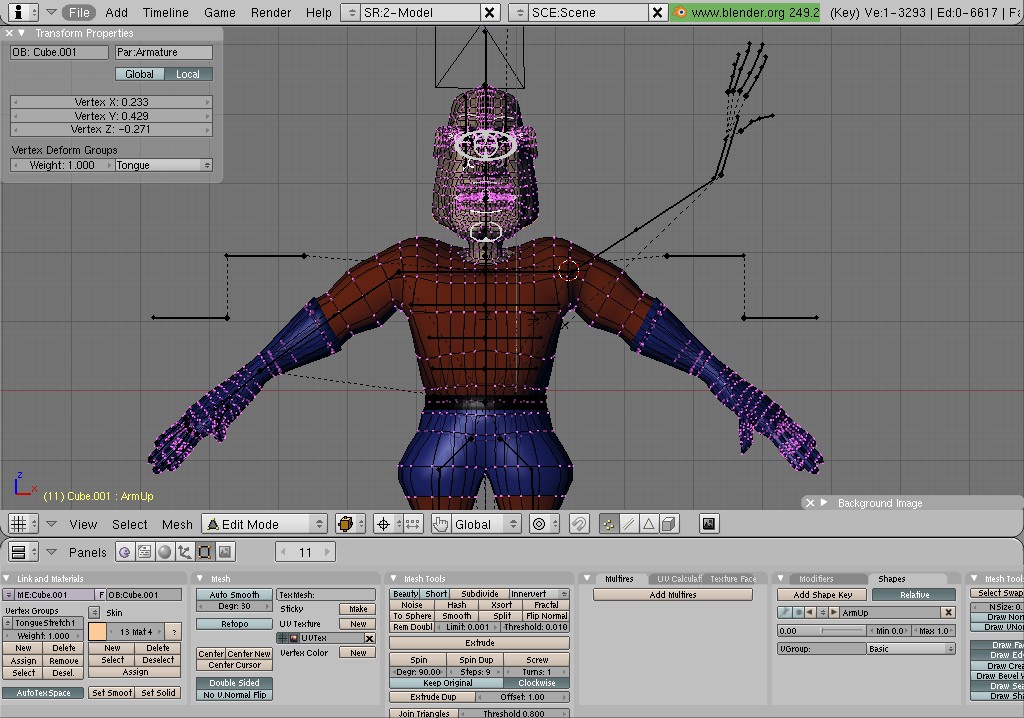The height and width of the screenshot is (718, 1024).
Task: Click the Add Multires button
Action: [673, 595]
